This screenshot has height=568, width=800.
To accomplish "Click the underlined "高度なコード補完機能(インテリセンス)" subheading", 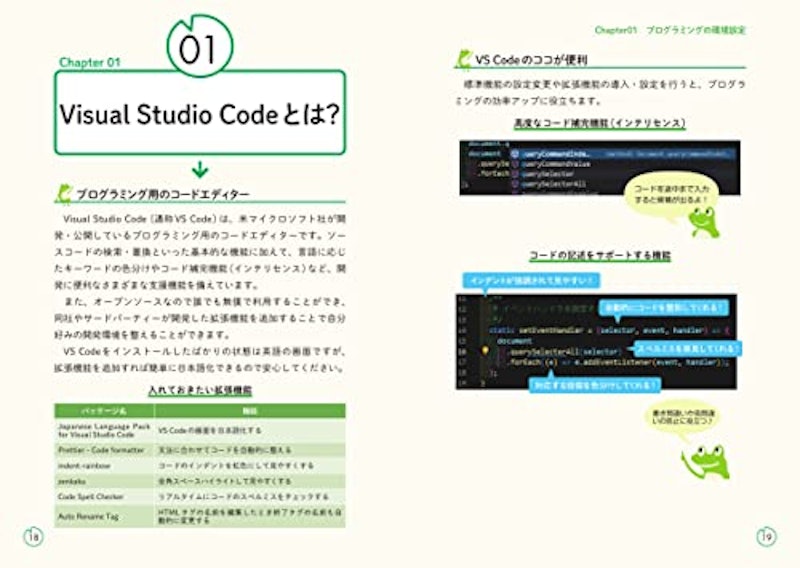I will (x=599, y=123).
